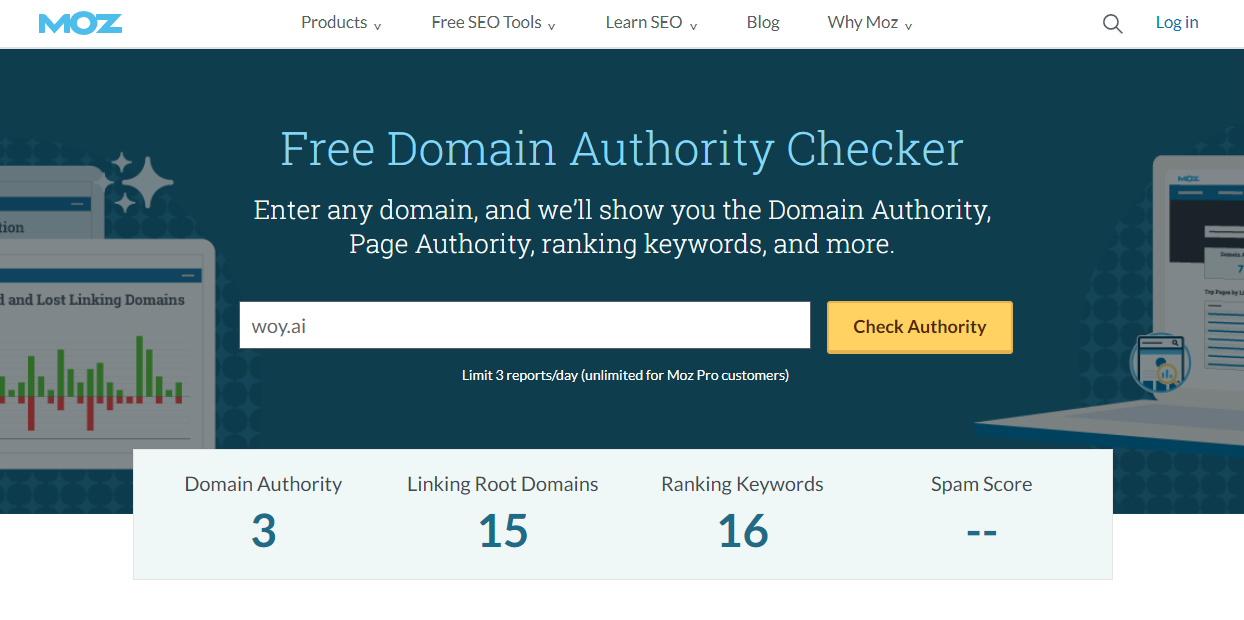Click the Ranking Keywords value 16
This screenshot has width=1244, height=620.
coord(743,531)
